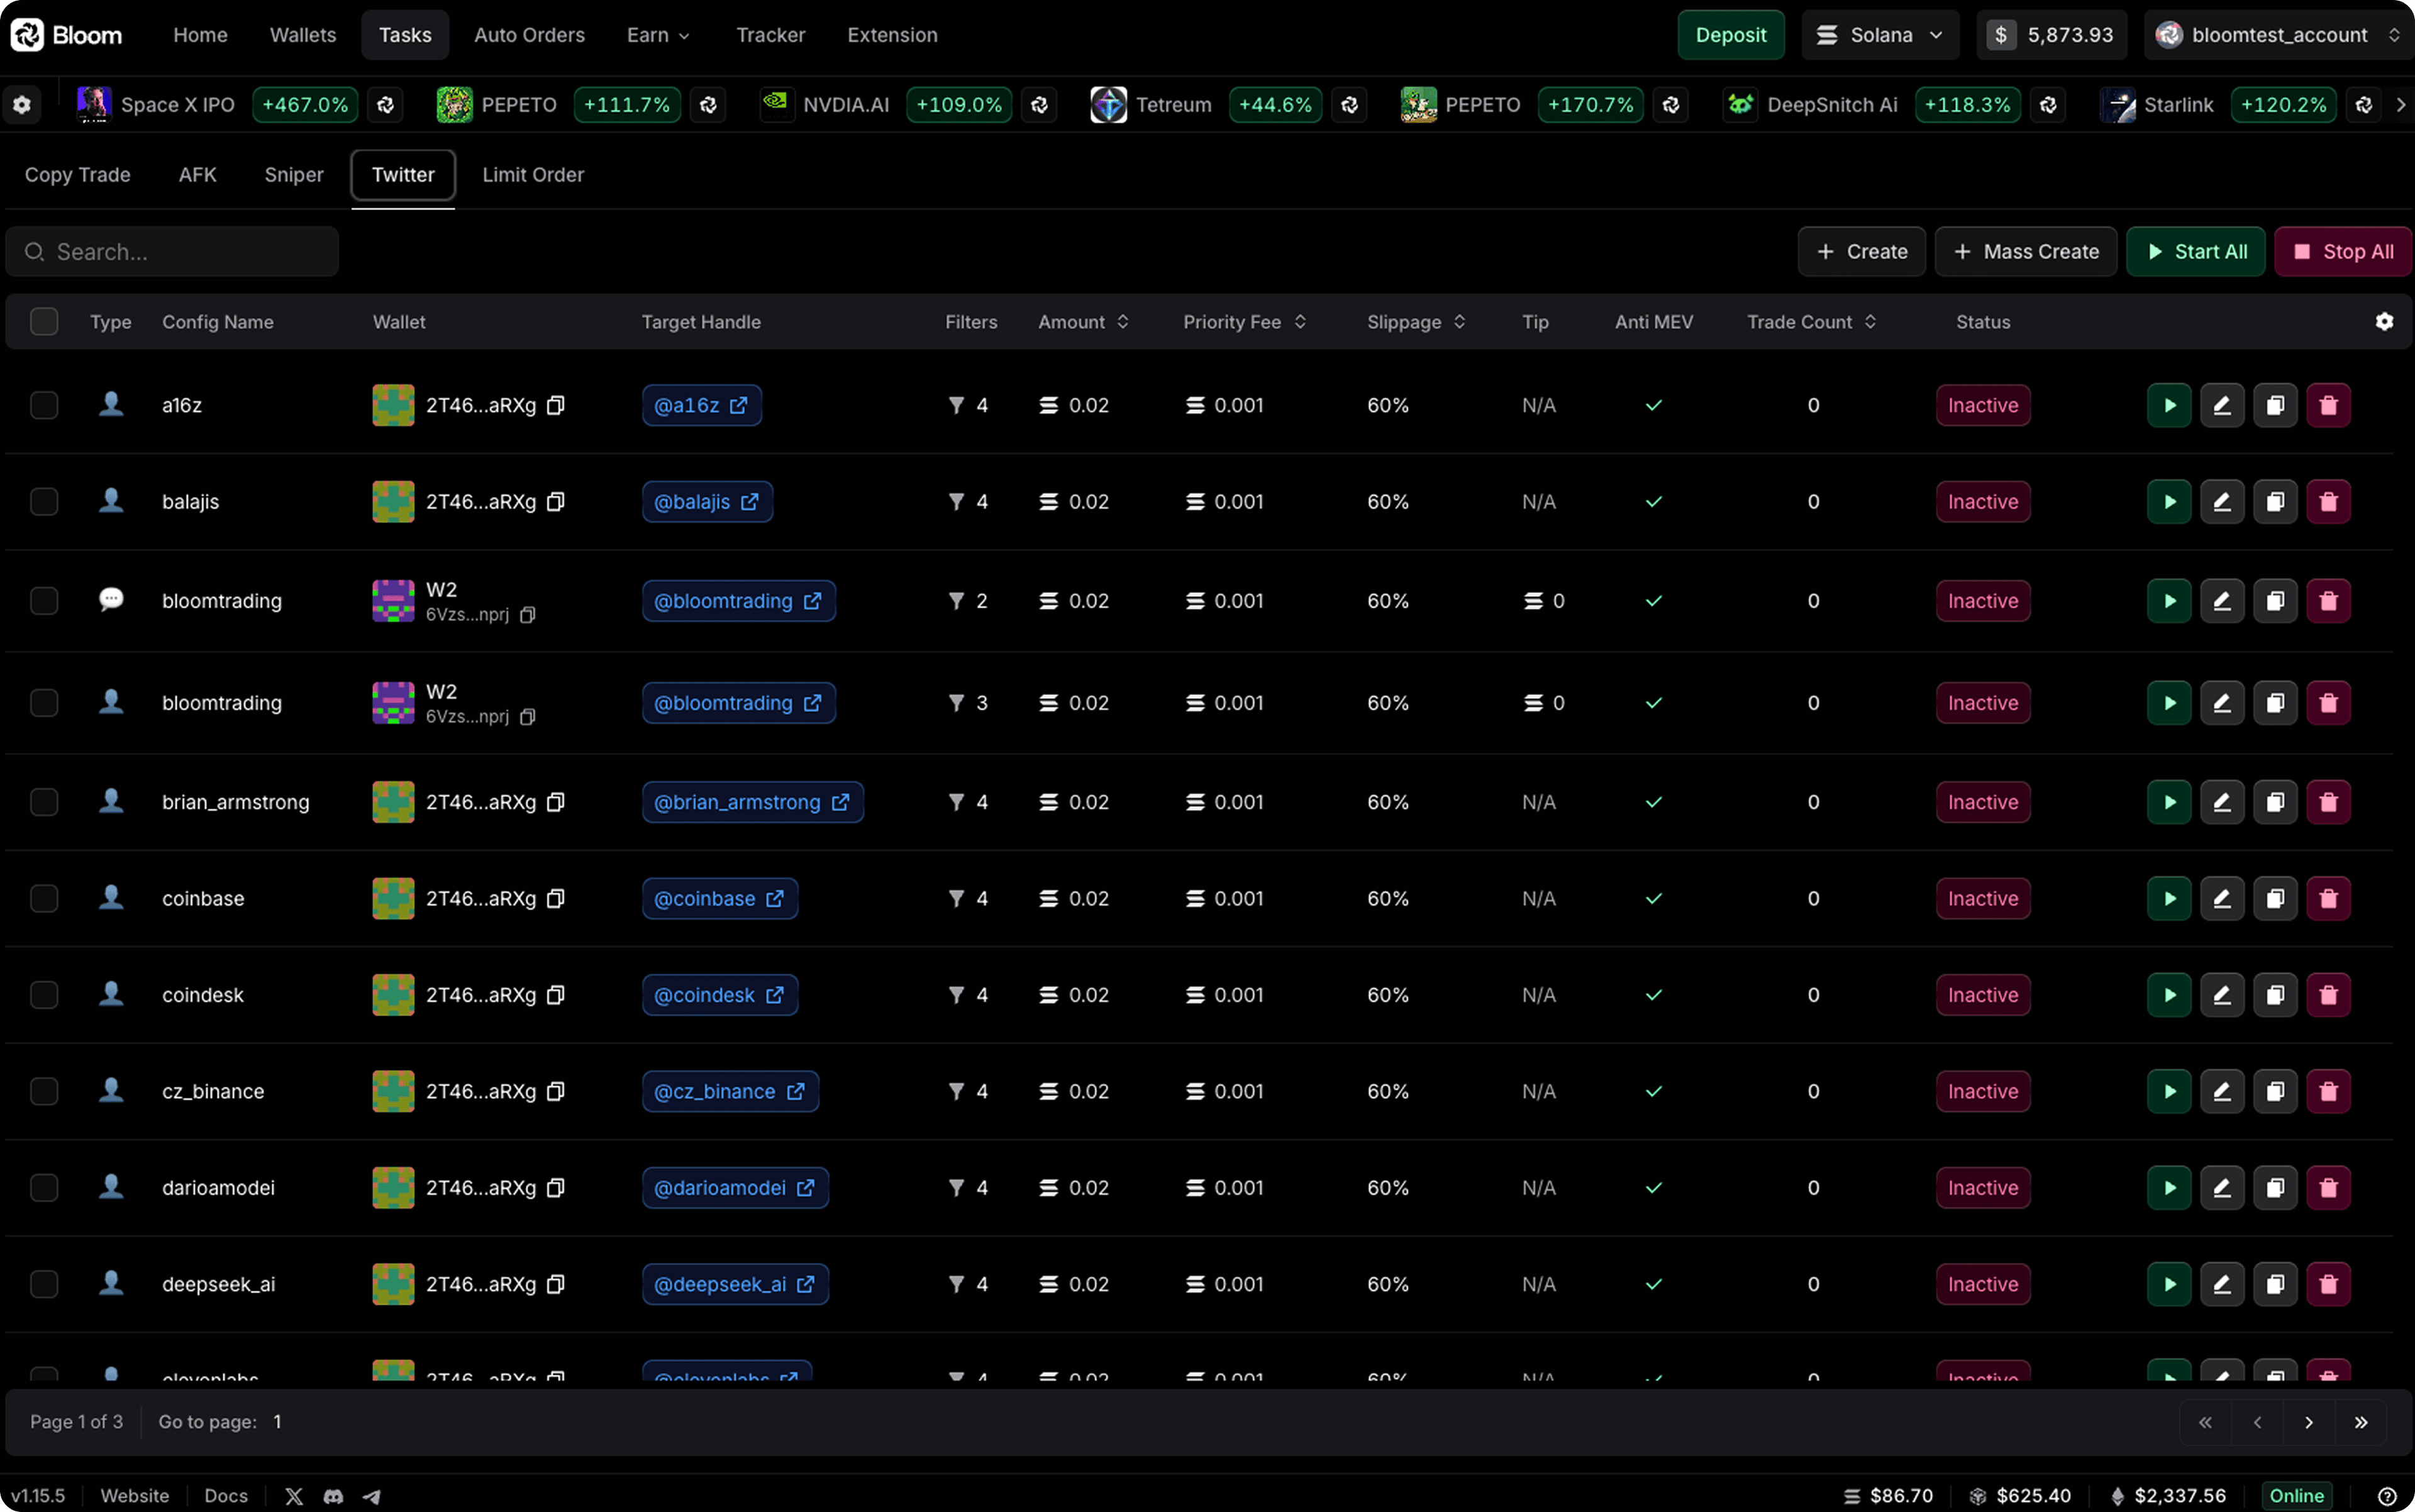Copy wallet address in brian_armstrong row

pyautogui.click(x=556, y=802)
